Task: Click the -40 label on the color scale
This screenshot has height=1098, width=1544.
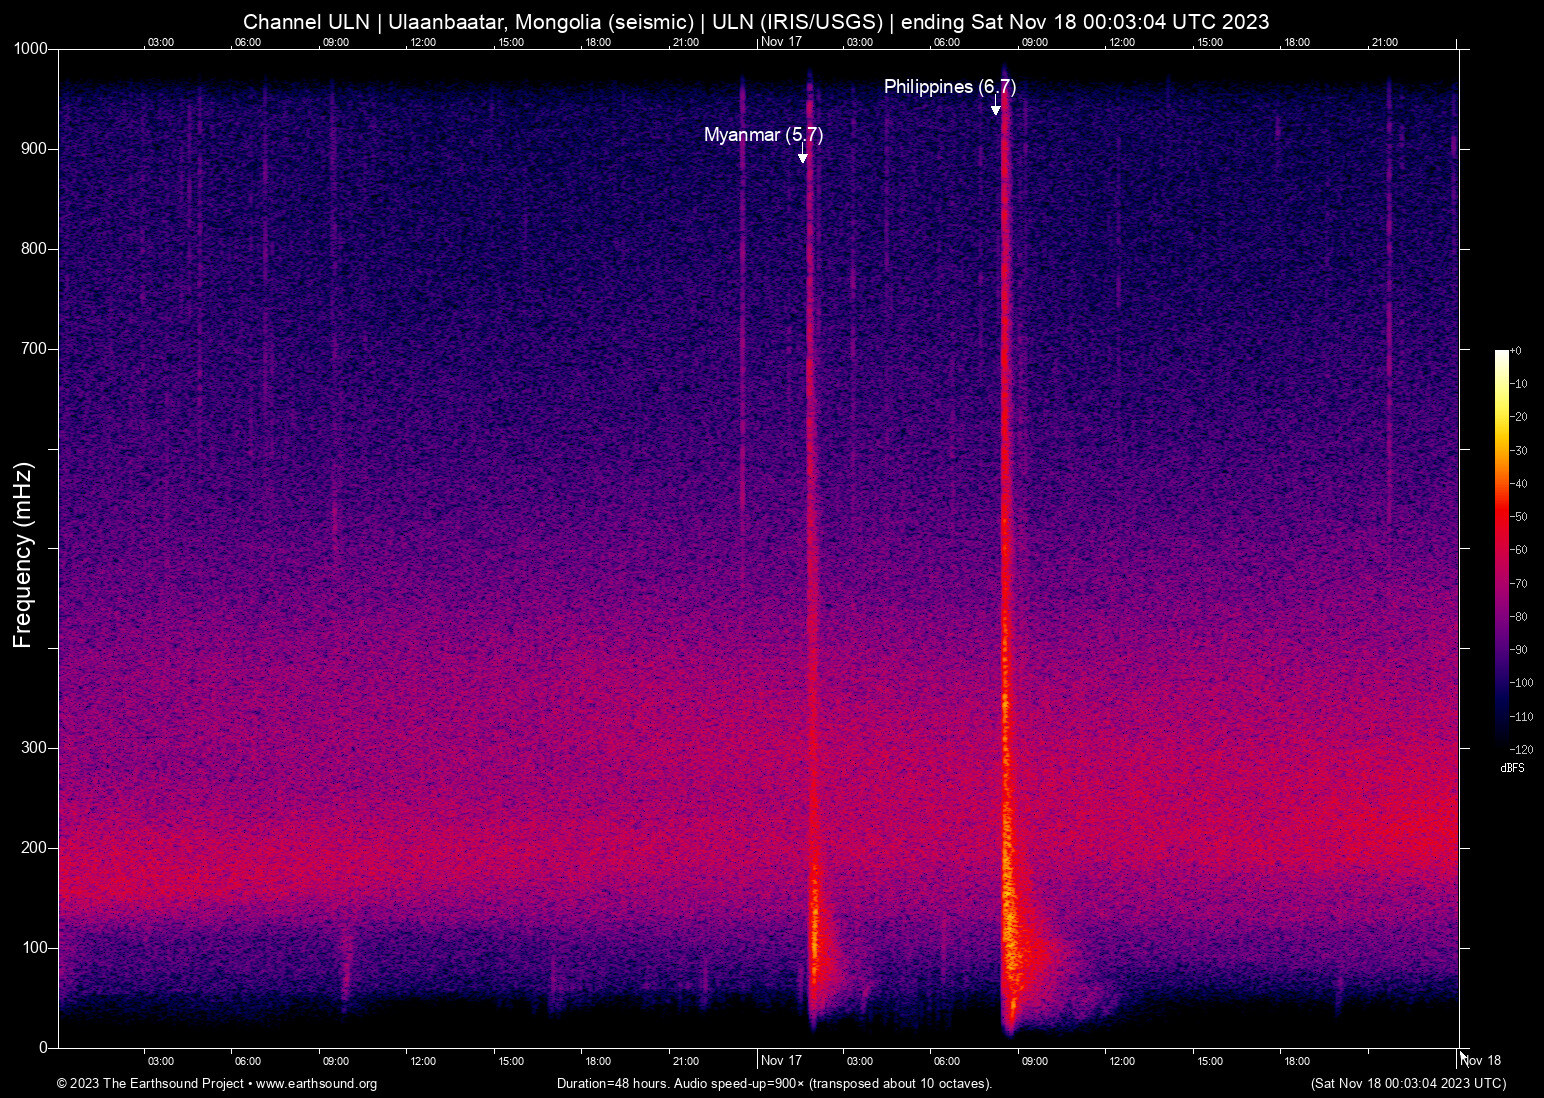Action: pyautogui.click(x=1519, y=484)
